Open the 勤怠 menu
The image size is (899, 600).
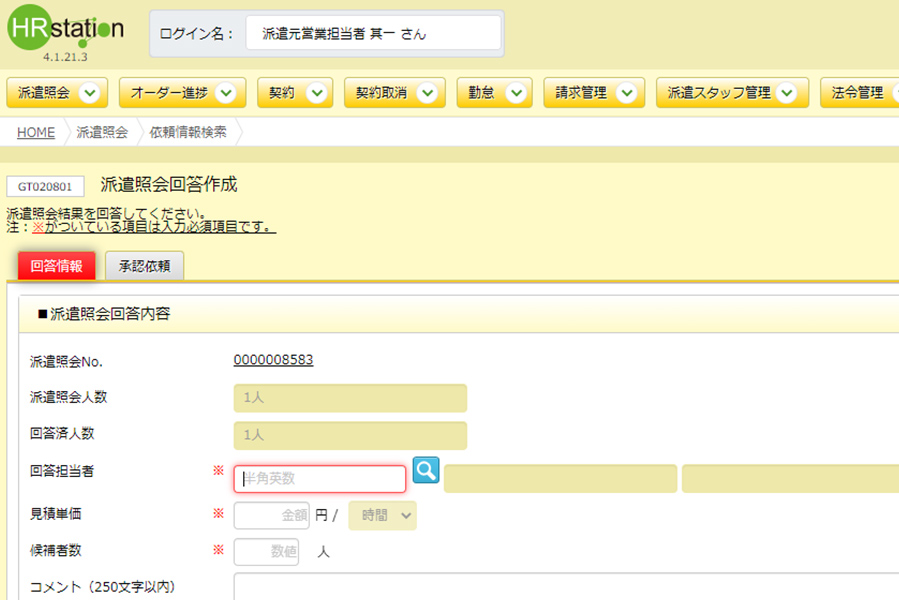(495, 93)
